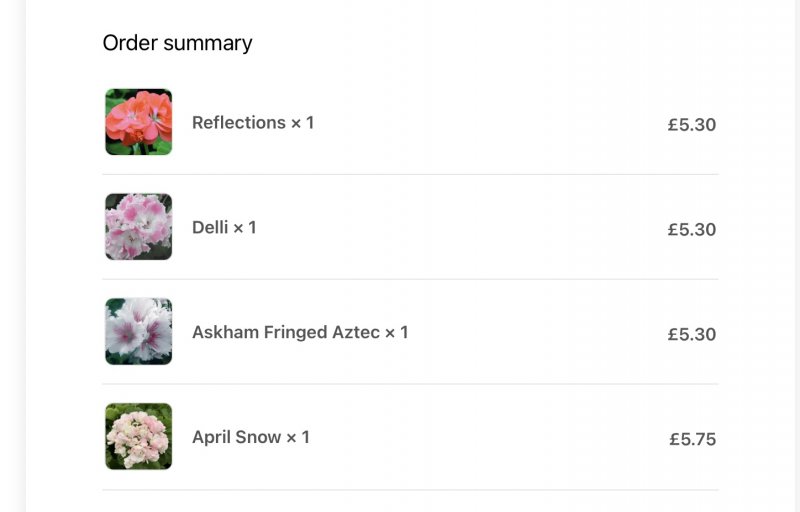Click quantity × 1 after Askham Fringed Aztec
Viewport: 800px width, 512px height.
tap(397, 333)
